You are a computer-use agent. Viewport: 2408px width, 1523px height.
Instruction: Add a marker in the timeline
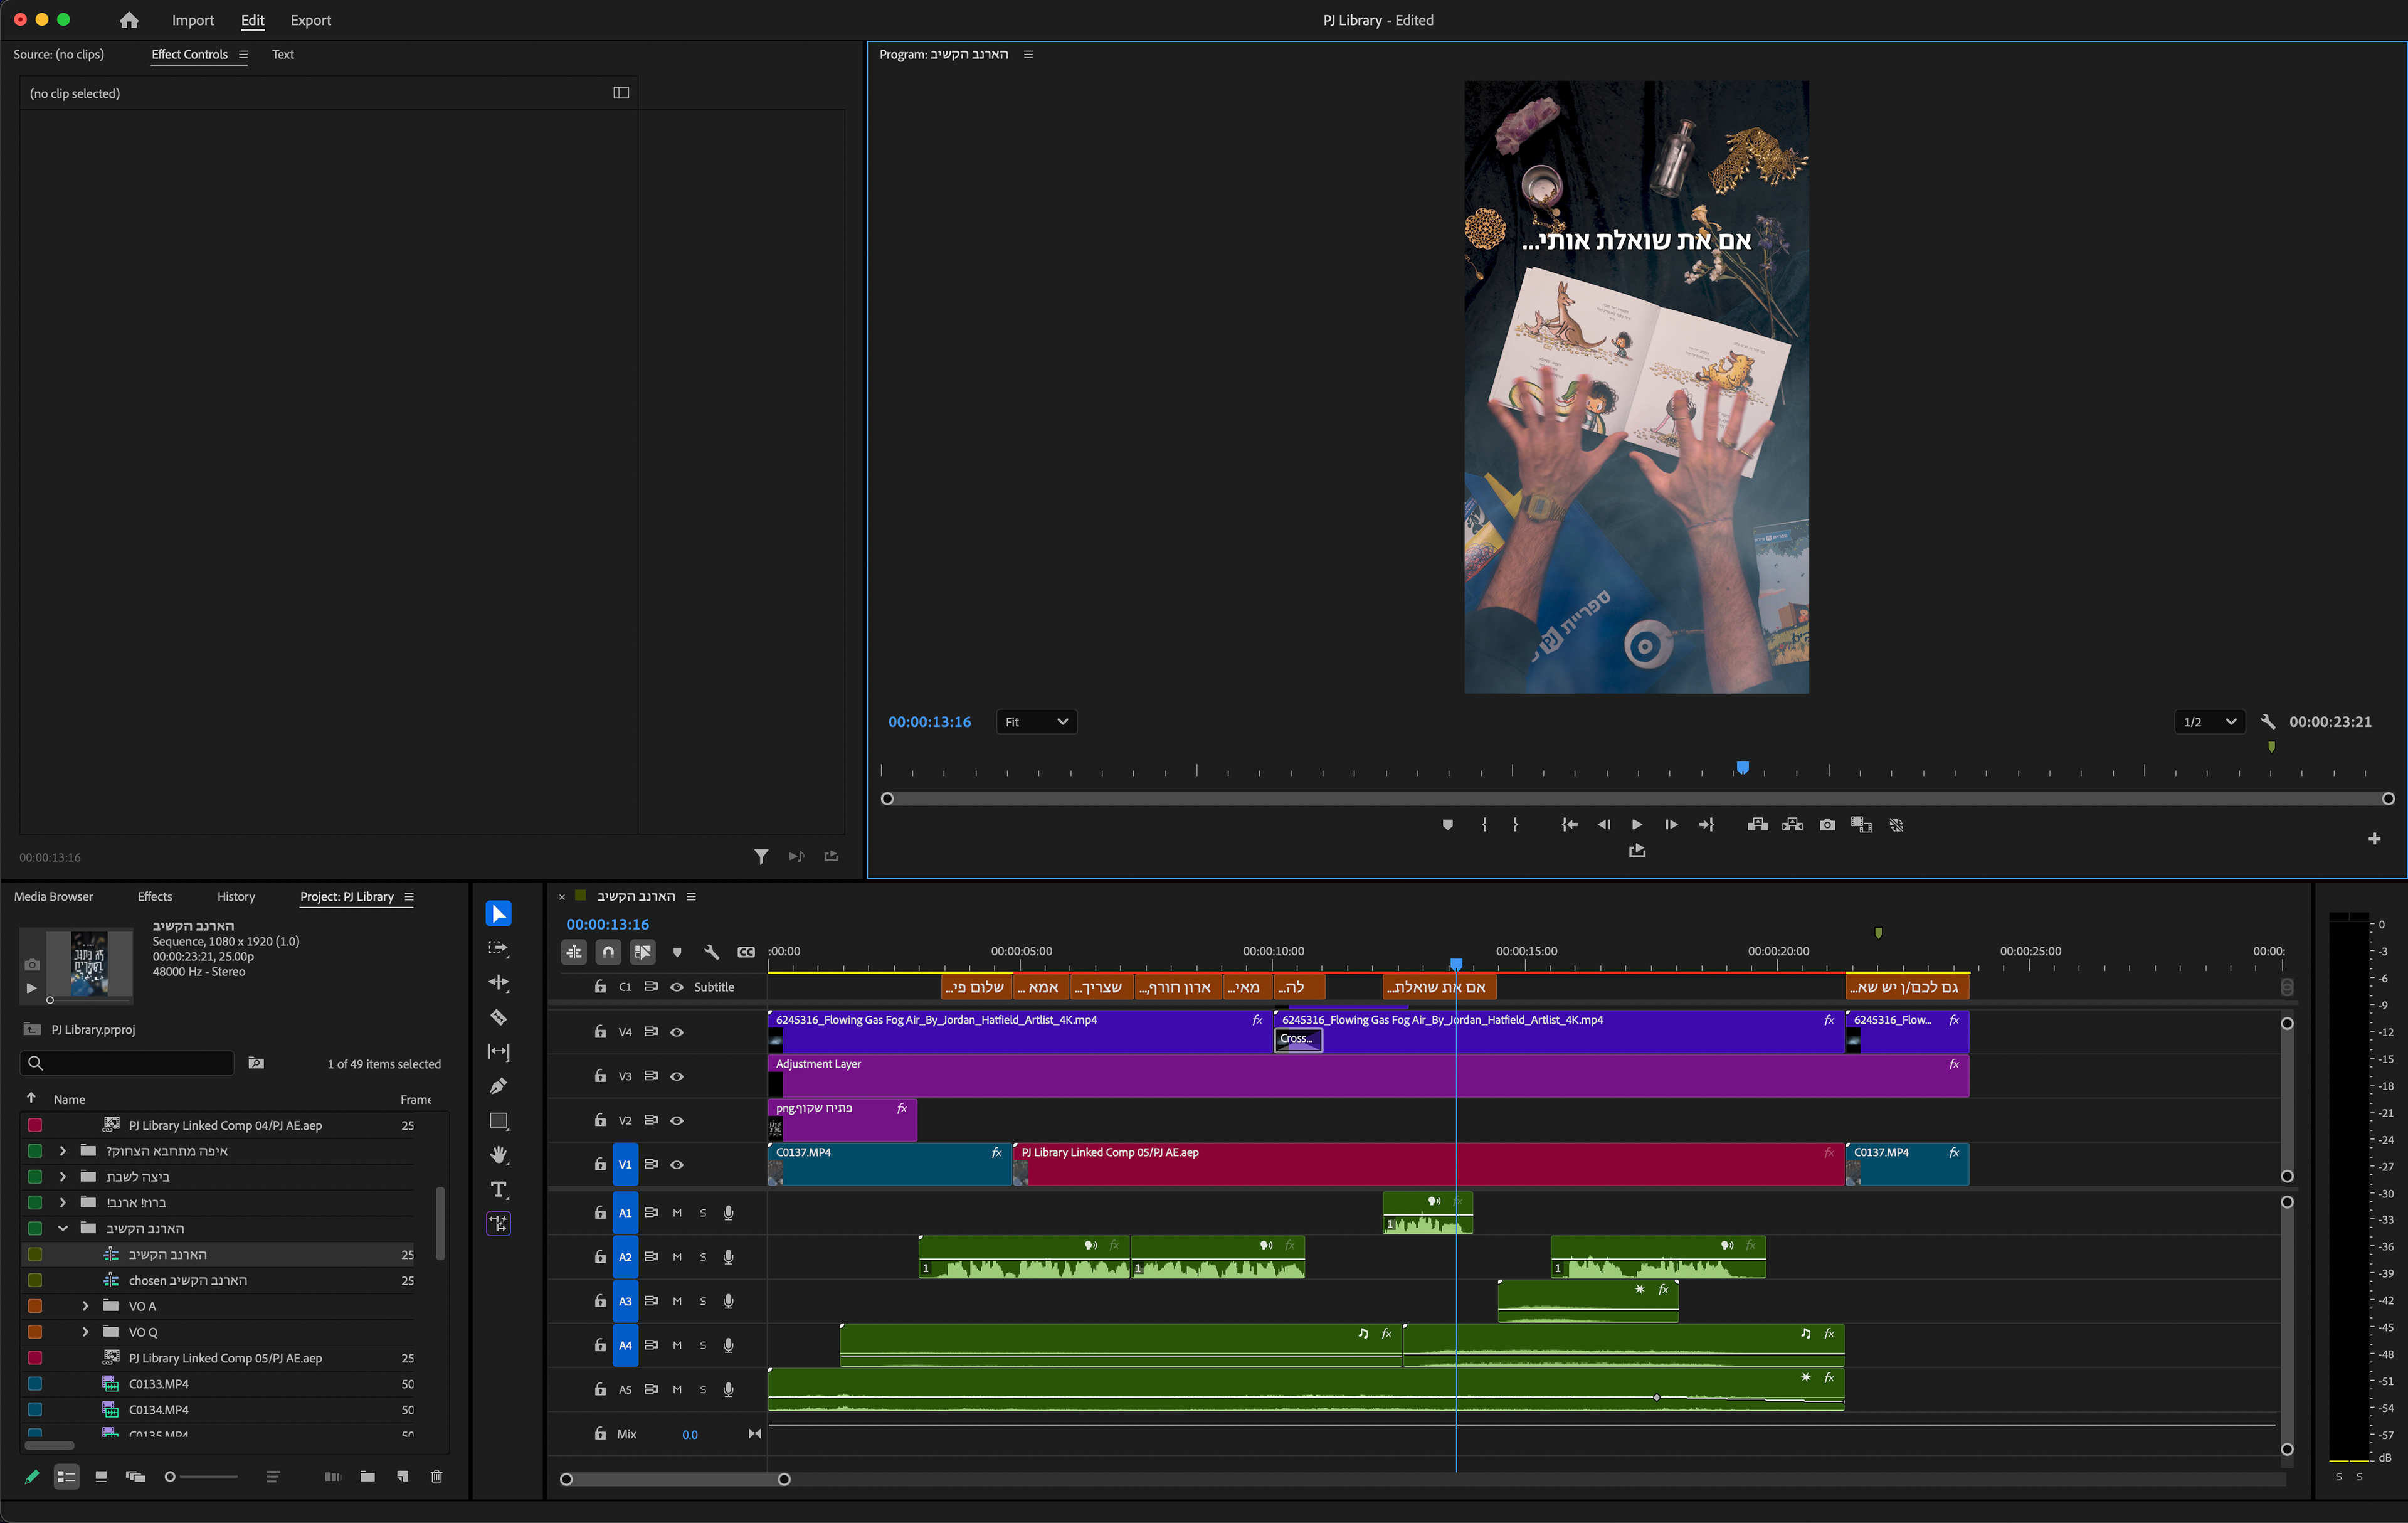click(677, 952)
